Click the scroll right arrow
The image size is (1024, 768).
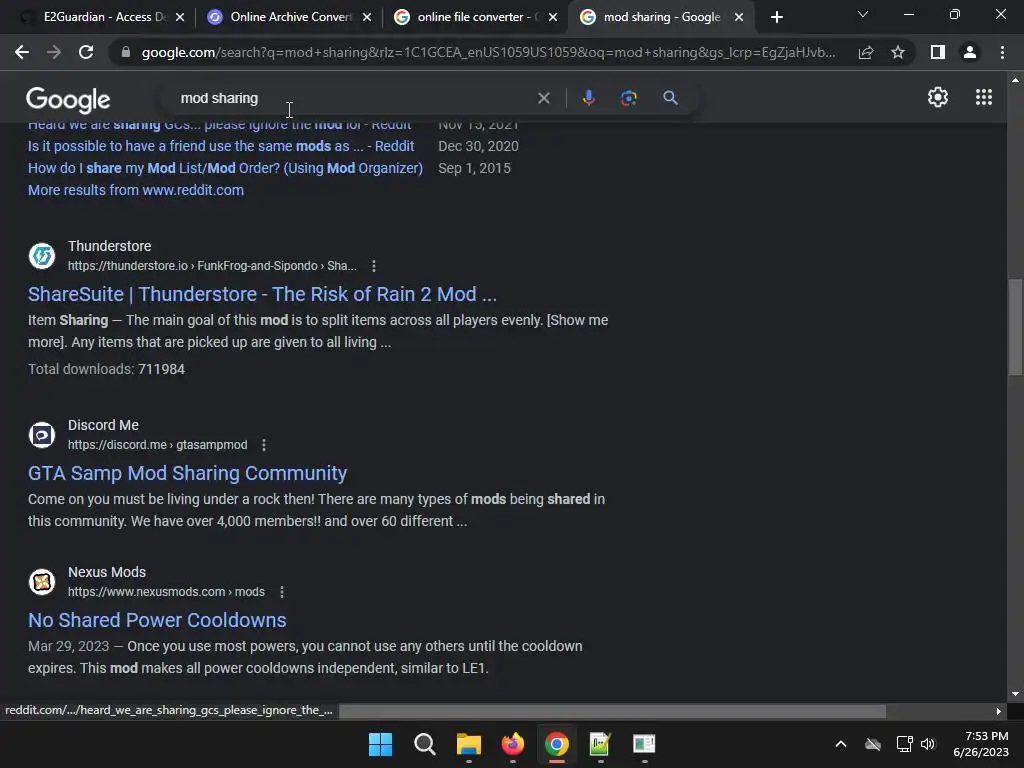click(x=998, y=711)
